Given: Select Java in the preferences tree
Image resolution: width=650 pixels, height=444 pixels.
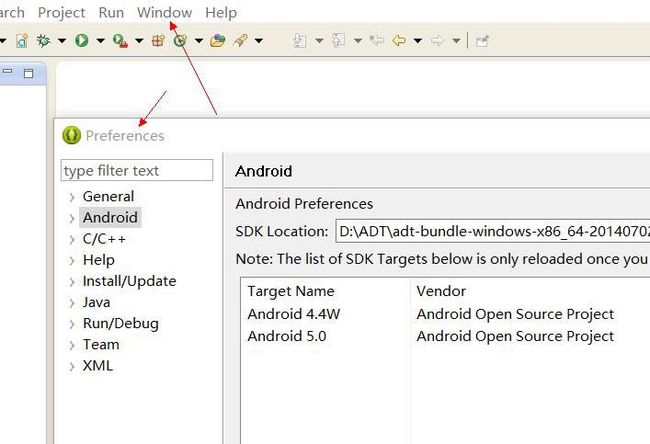Looking at the screenshot, I should pyautogui.click(x=96, y=302).
